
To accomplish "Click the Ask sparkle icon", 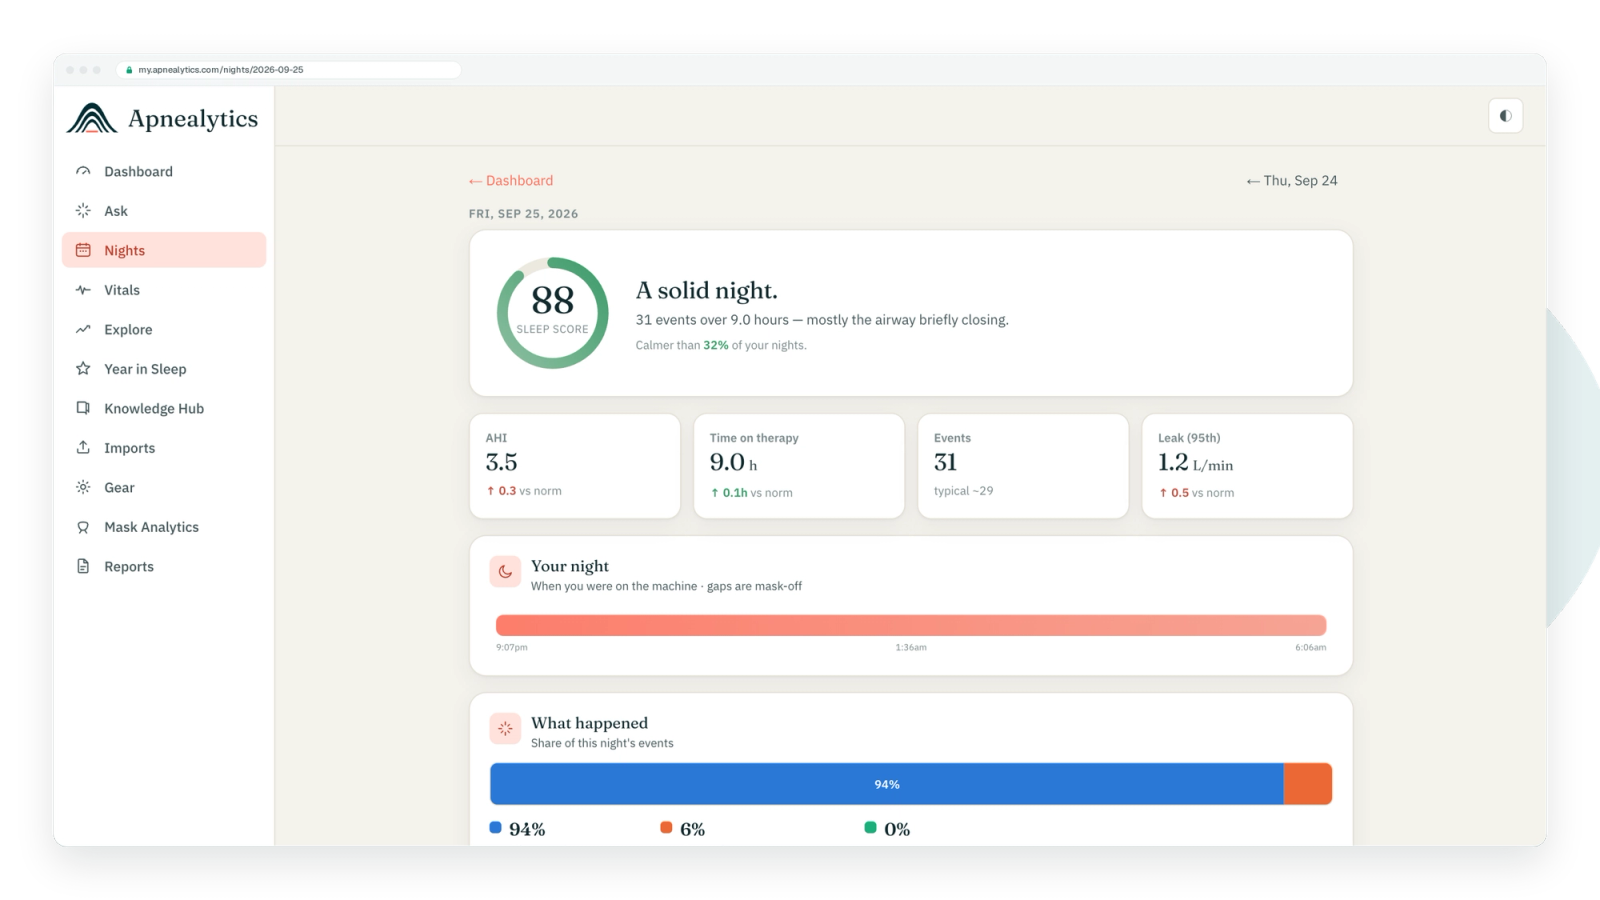I will tap(83, 211).
